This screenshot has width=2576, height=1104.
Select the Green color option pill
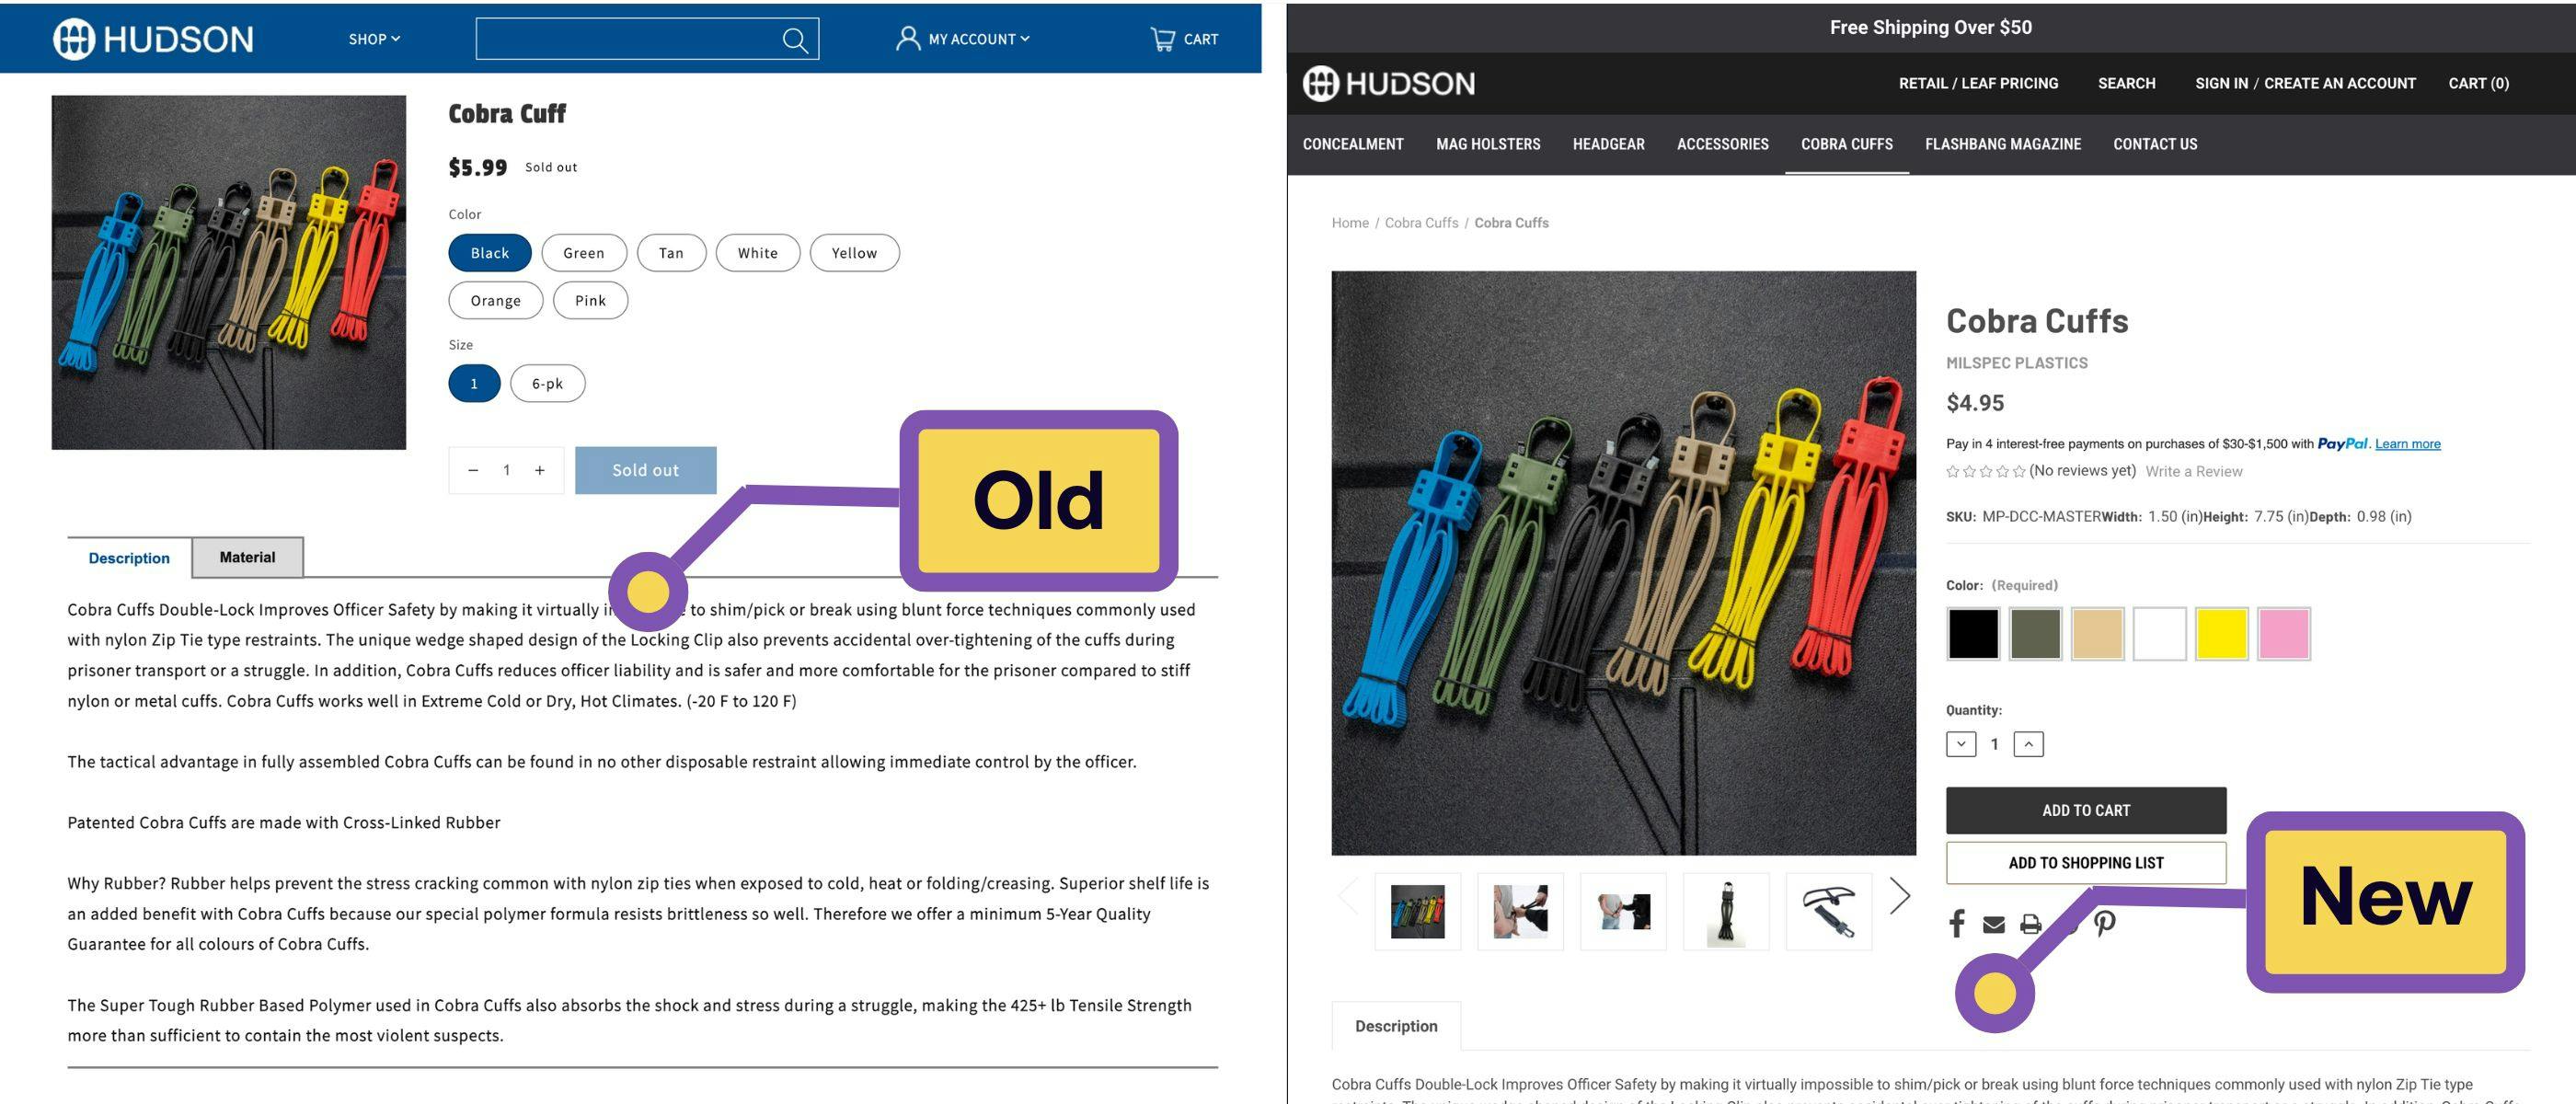(x=584, y=253)
